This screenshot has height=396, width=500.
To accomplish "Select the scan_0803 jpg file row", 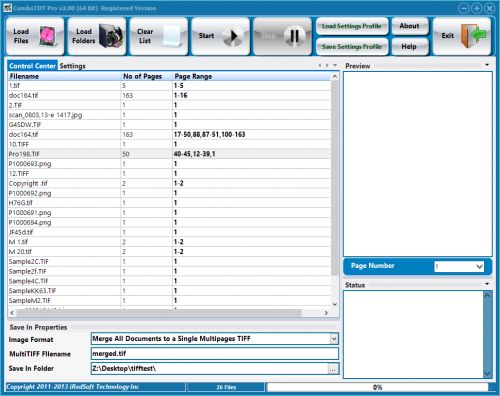I will click(x=169, y=115).
